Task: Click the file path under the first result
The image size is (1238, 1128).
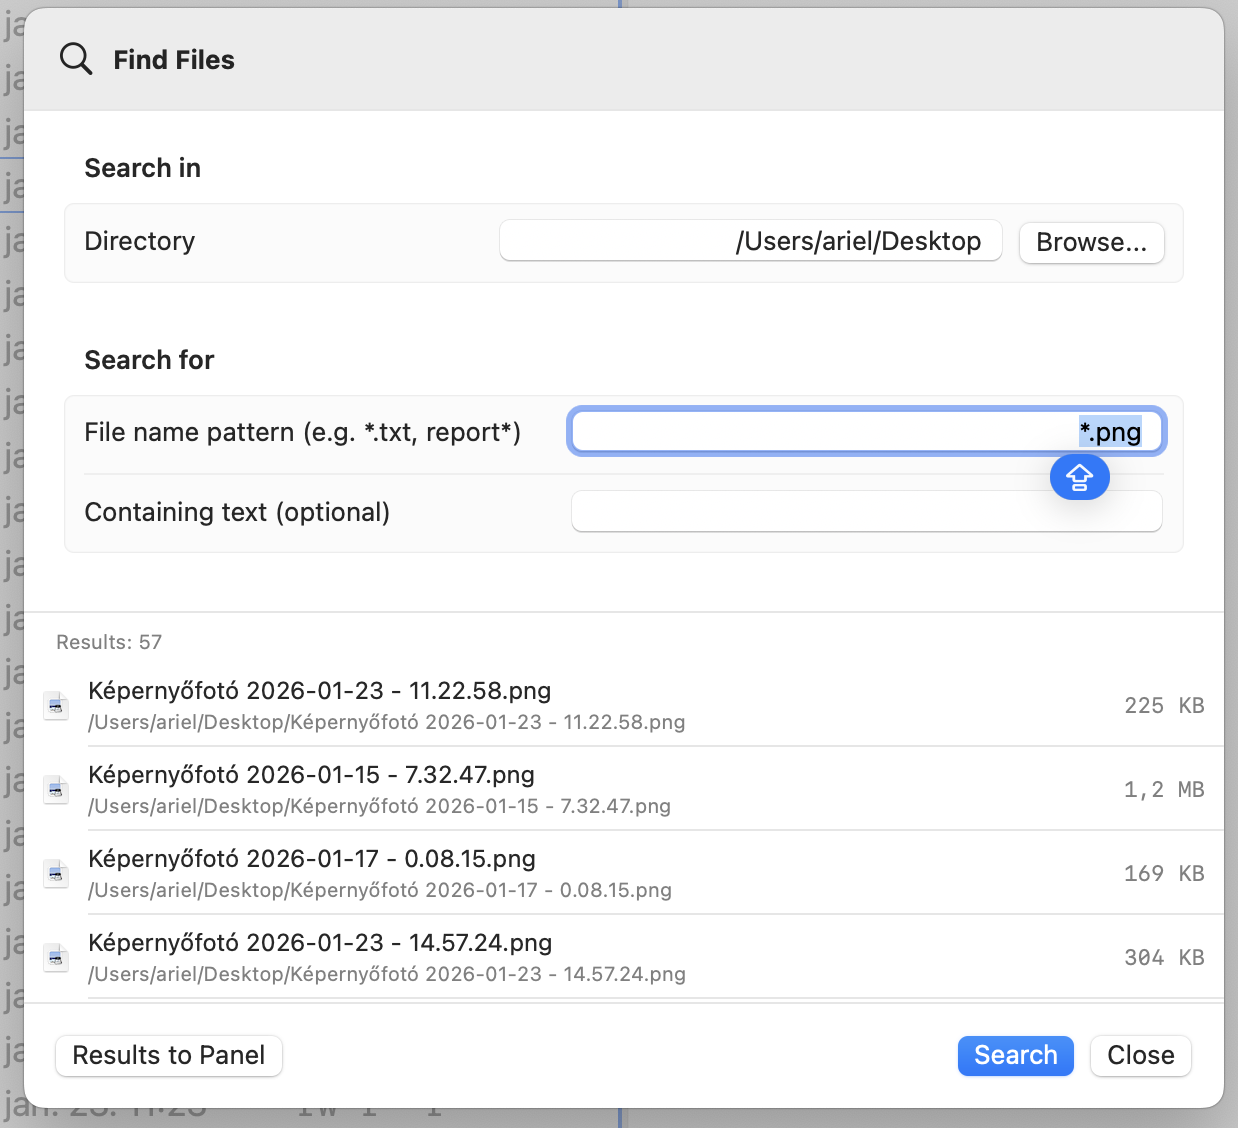Action: (x=386, y=722)
